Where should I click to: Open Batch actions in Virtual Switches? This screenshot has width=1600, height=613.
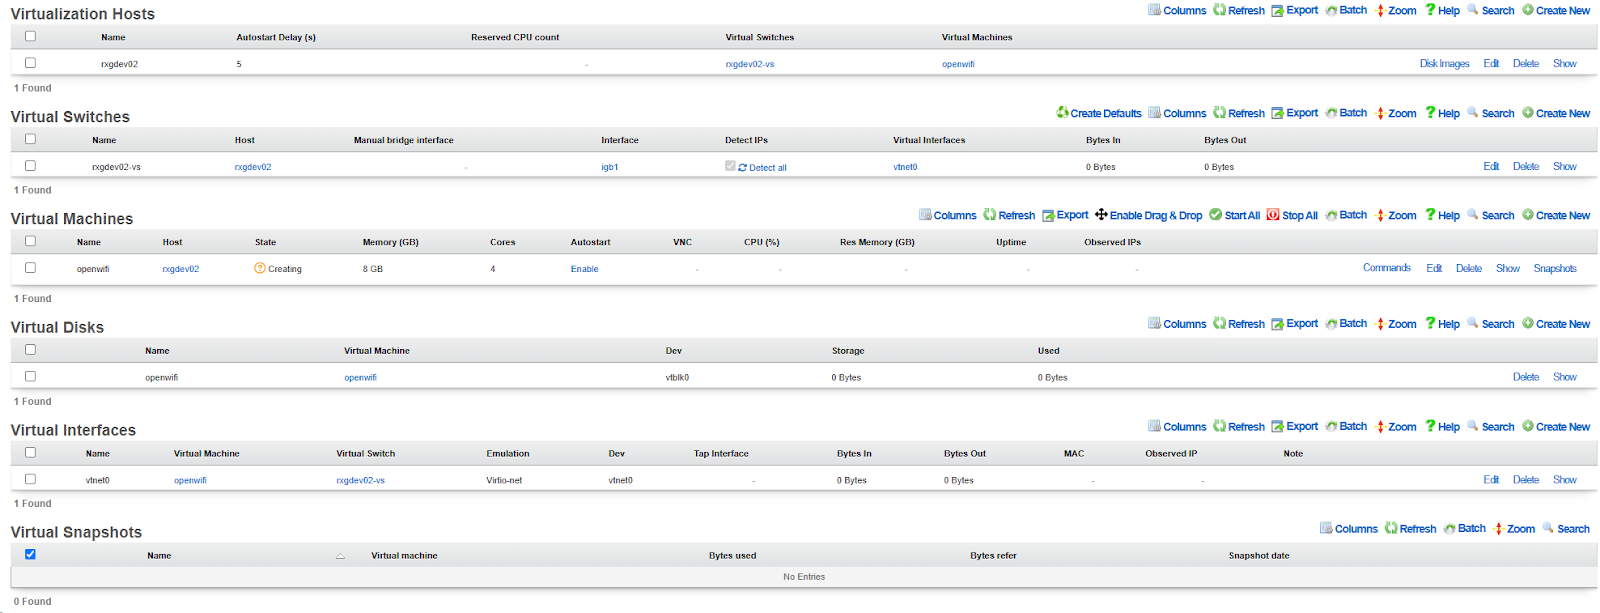pos(1346,113)
